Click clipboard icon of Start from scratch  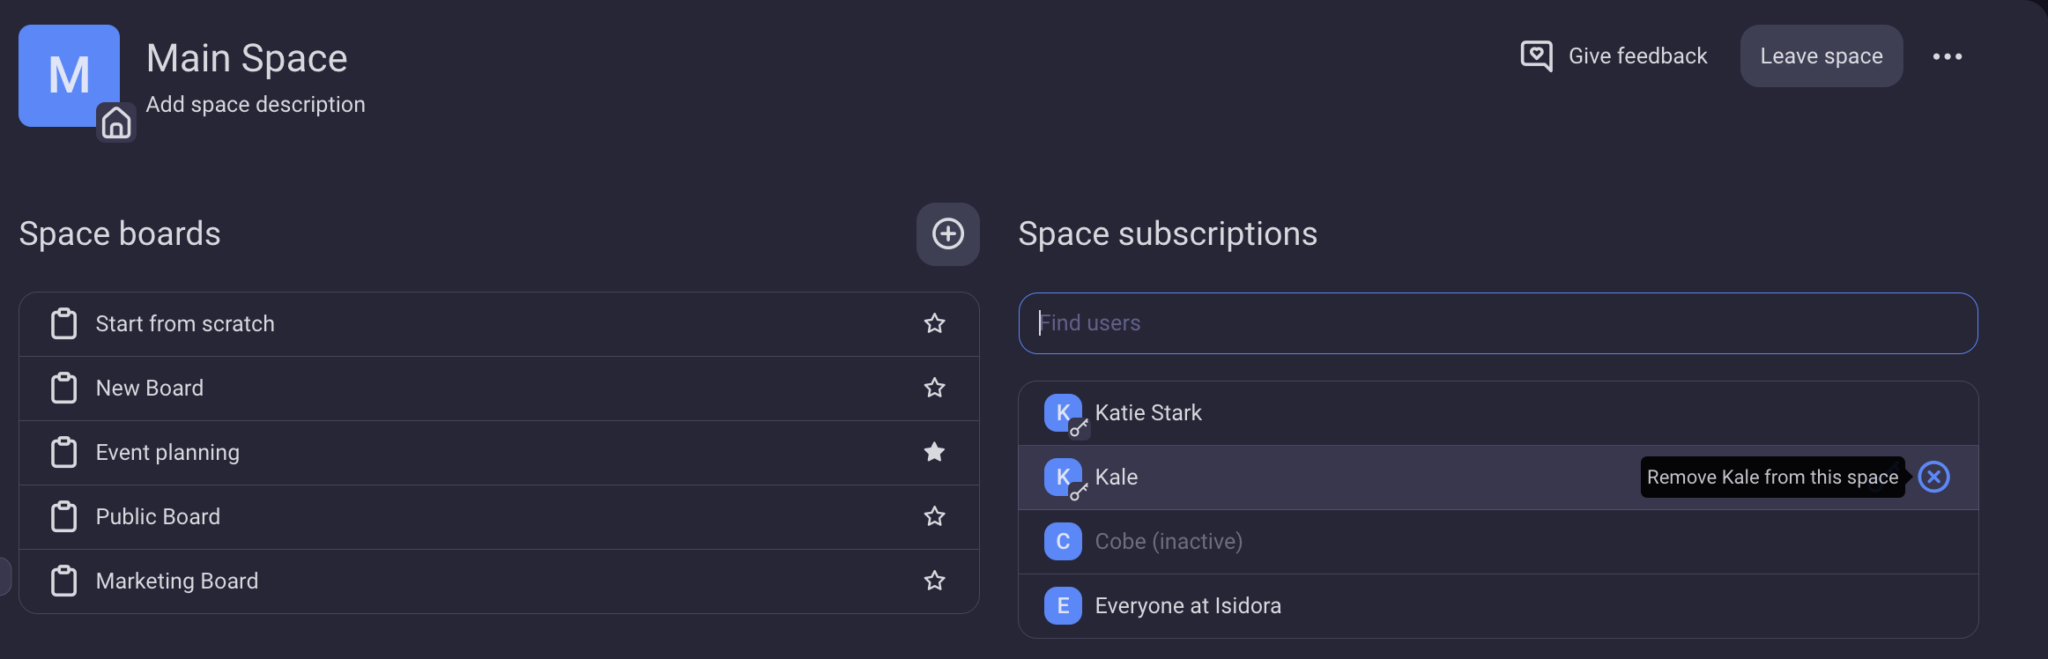tap(64, 324)
